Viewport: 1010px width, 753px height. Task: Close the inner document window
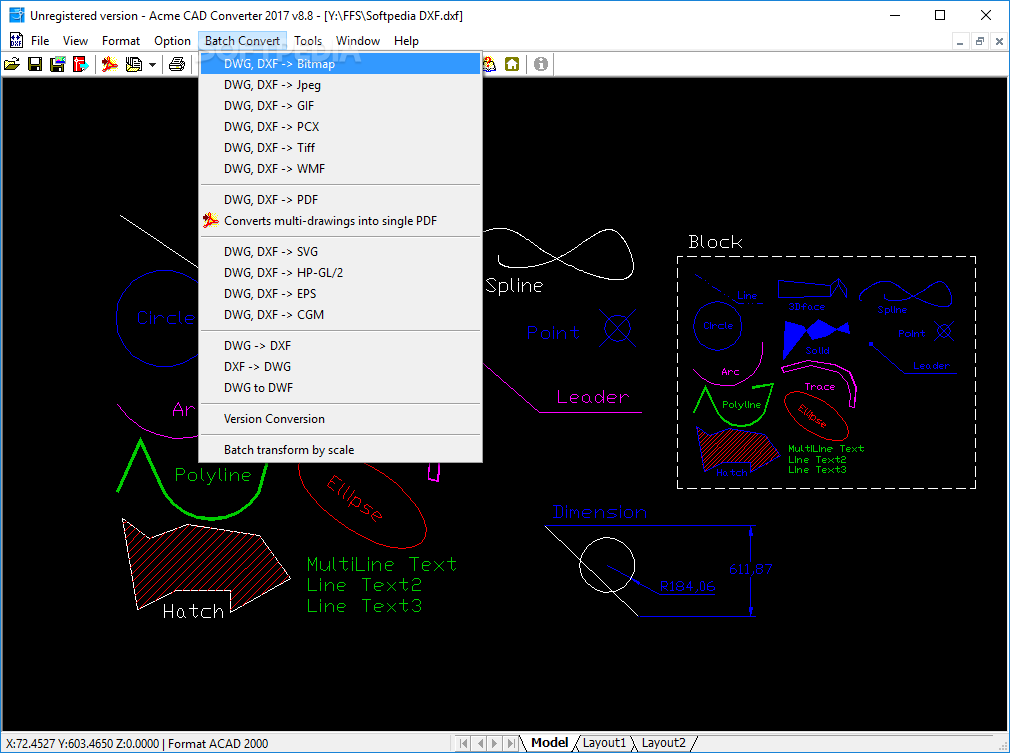click(999, 41)
